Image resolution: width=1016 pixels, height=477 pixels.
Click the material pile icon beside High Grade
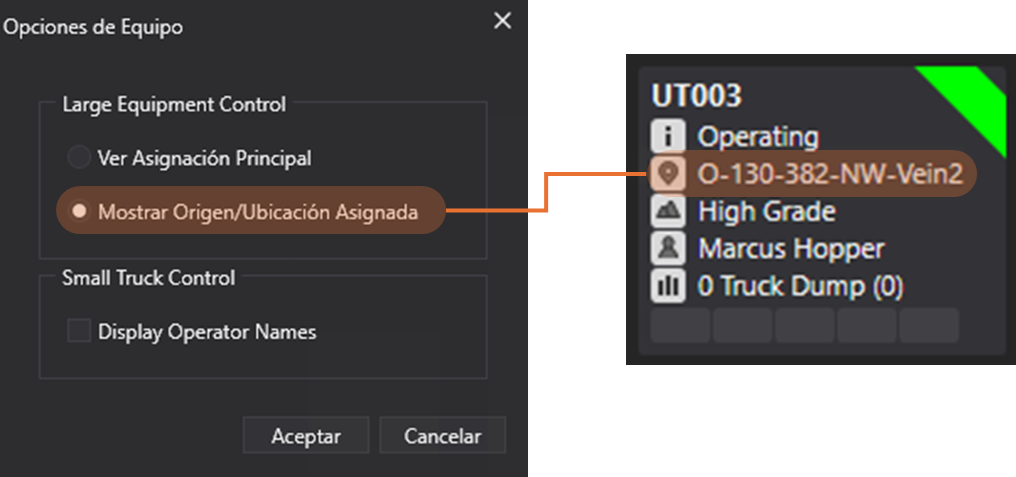[x=667, y=211]
